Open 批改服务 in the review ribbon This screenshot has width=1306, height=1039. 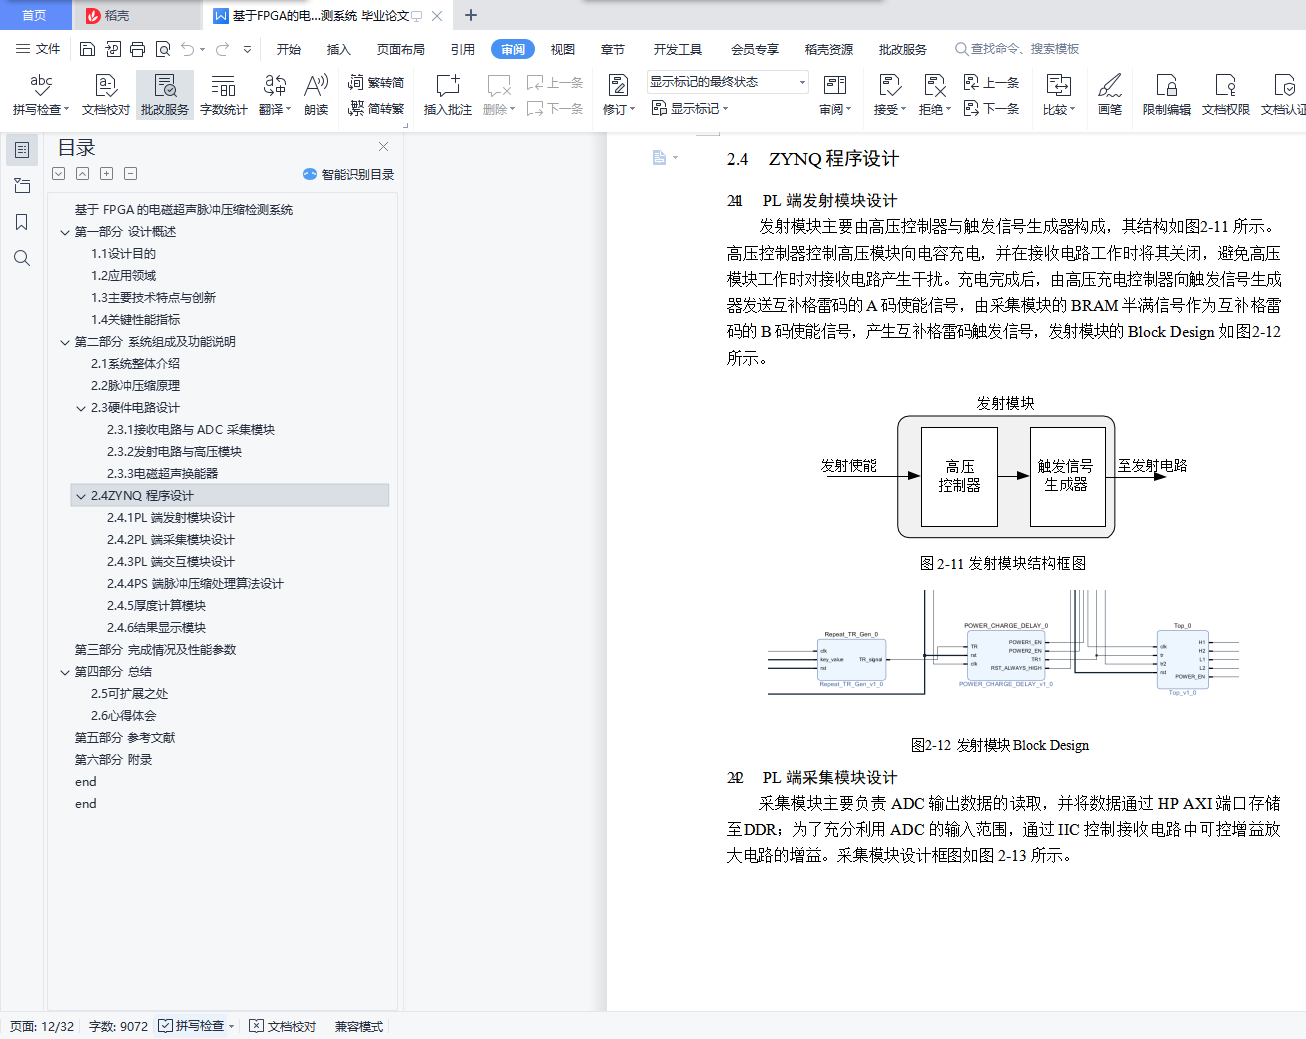(165, 95)
